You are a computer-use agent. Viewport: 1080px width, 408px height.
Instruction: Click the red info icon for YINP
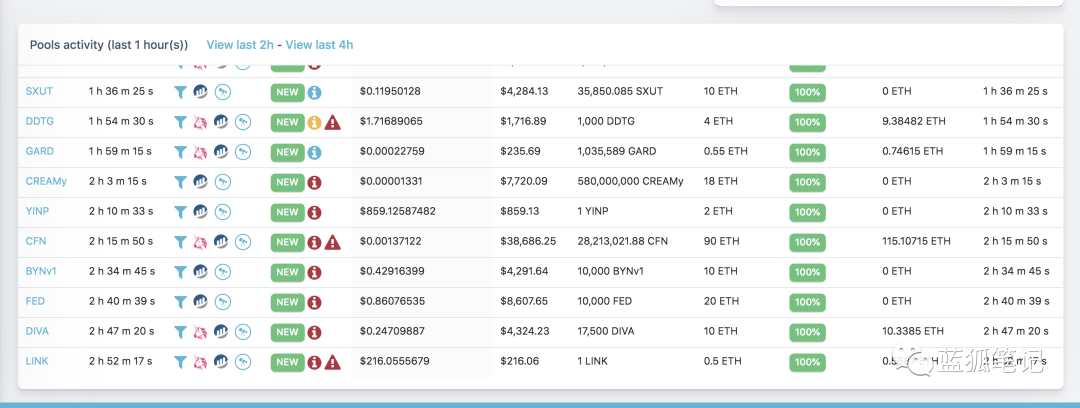(314, 212)
